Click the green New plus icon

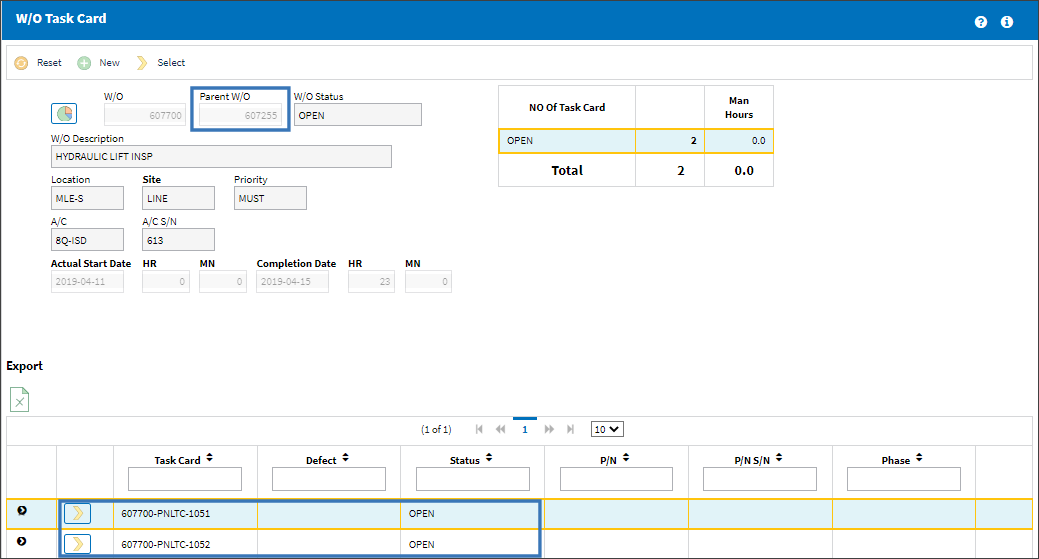coord(84,63)
